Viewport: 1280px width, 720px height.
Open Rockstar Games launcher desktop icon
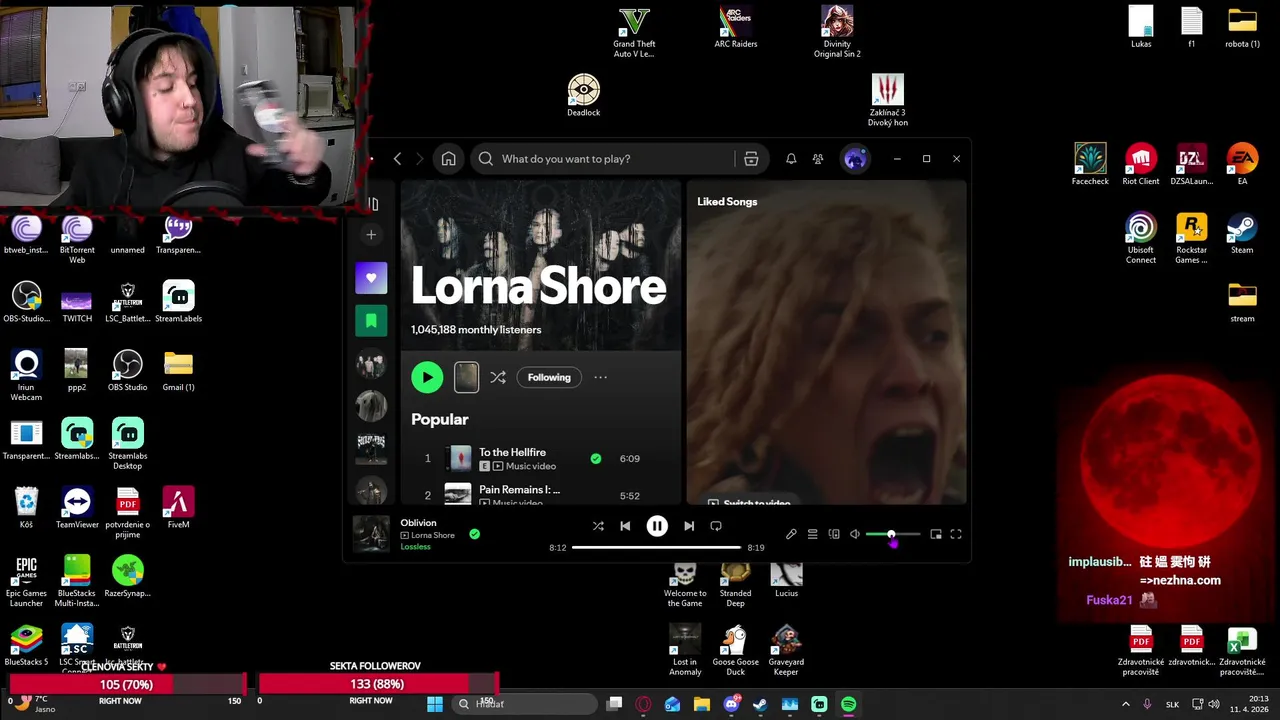coord(1191,238)
